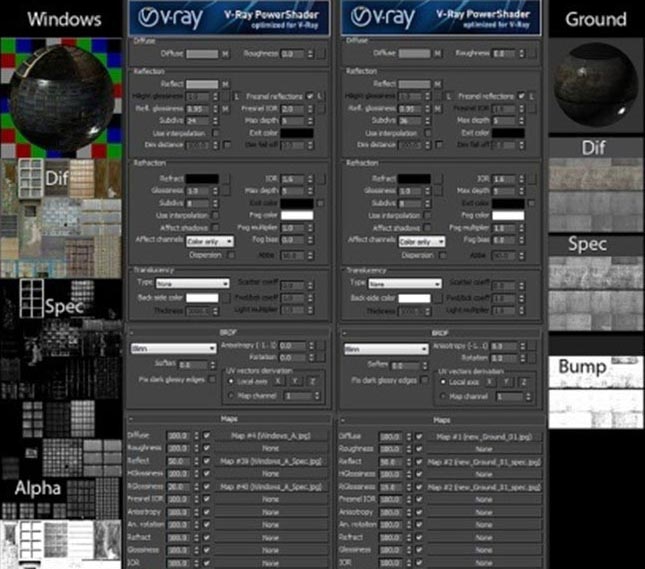645x569 pixels.
Task: Click Windows material preview sphere
Action: [x=61, y=99]
